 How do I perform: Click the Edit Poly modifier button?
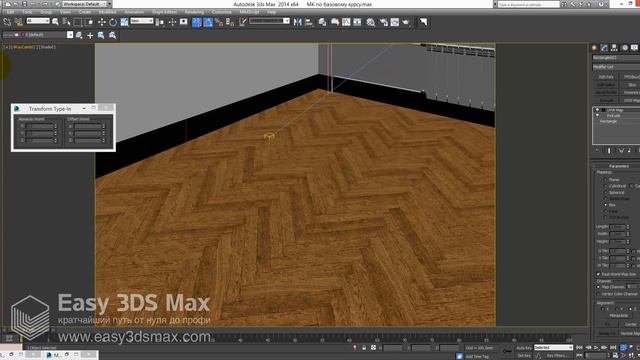click(x=606, y=77)
